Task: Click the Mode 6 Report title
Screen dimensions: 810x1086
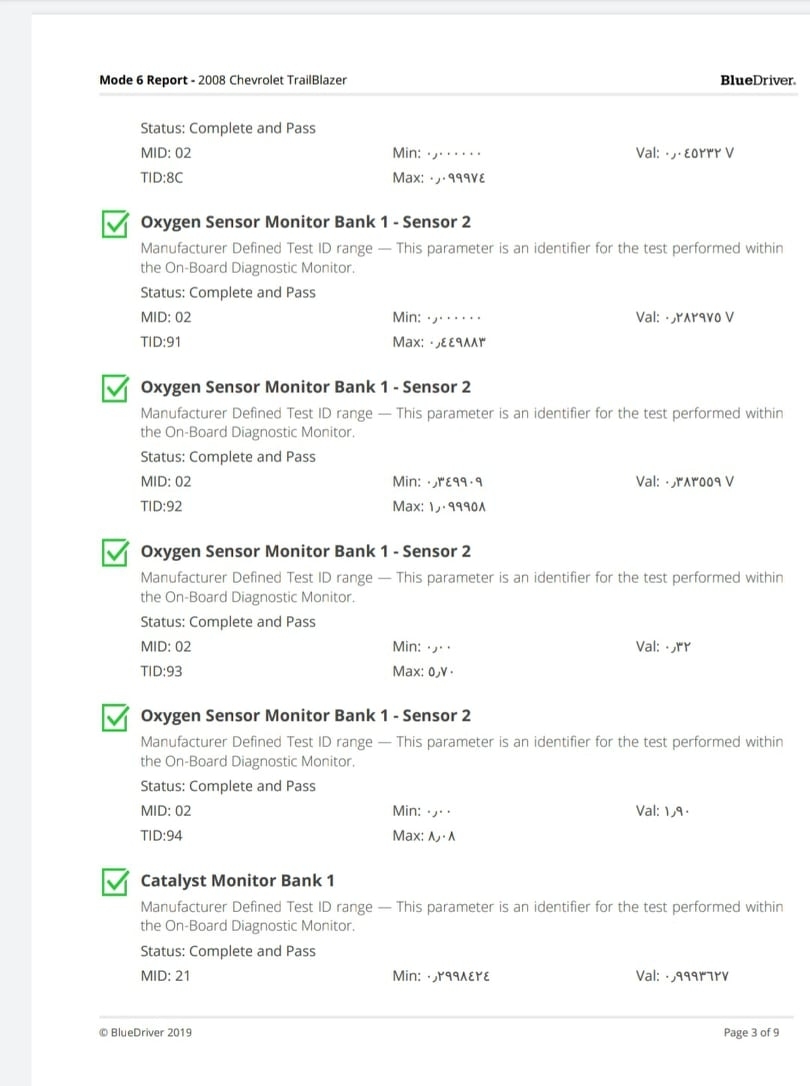Action: 147,80
